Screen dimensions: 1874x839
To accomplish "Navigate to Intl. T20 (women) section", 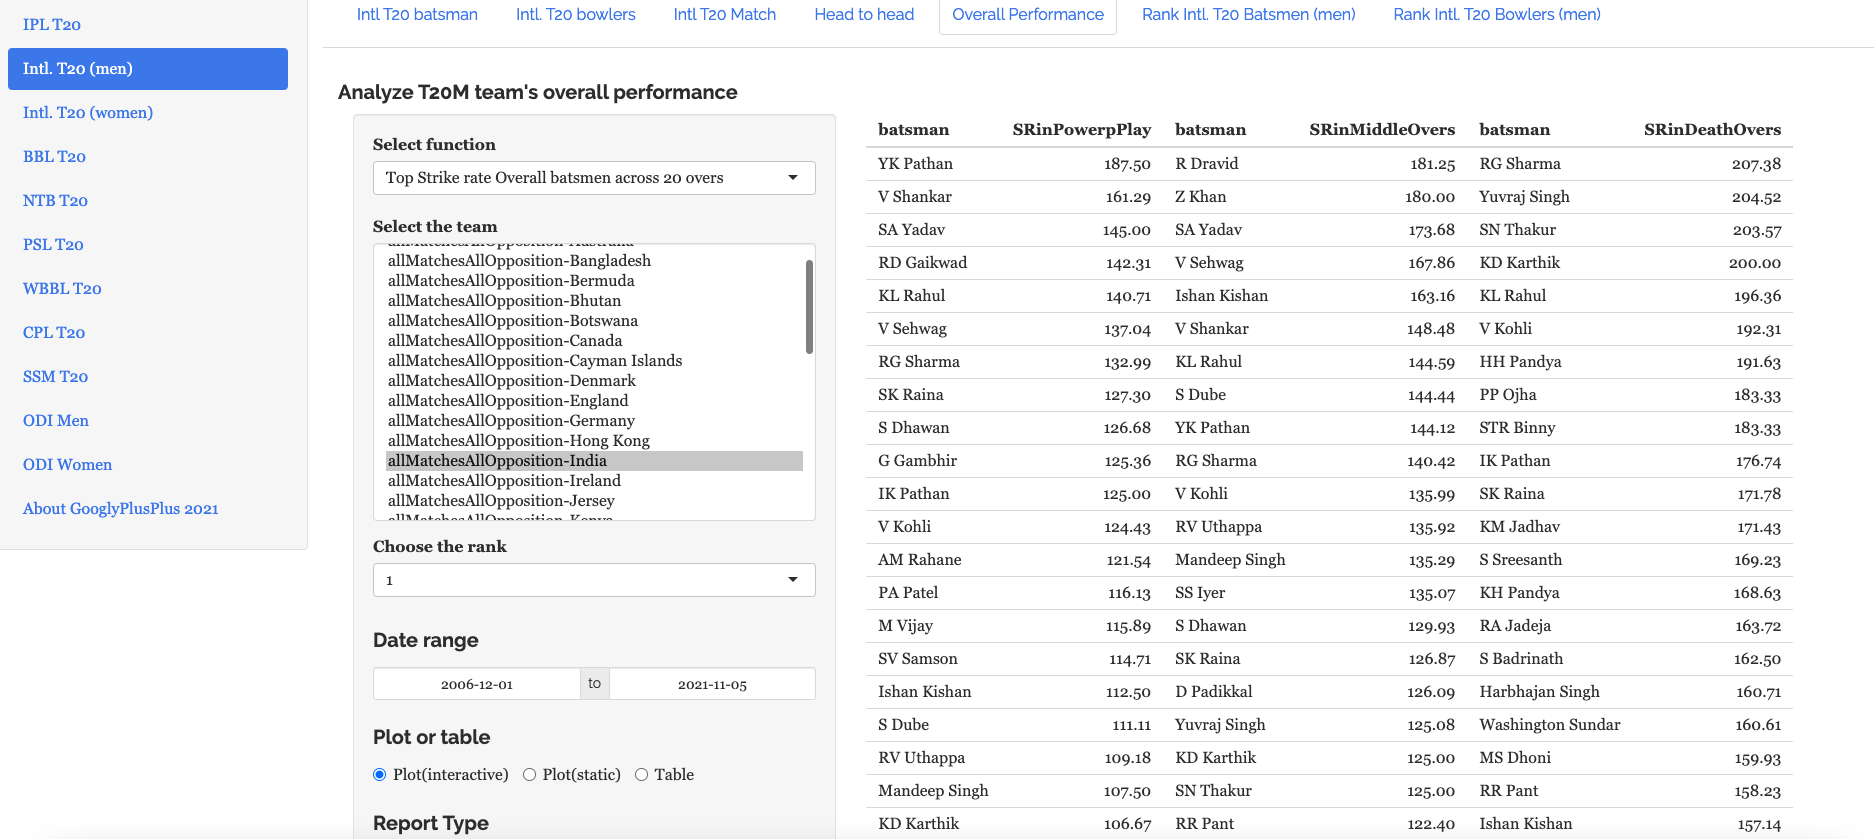I will (x=88, y=113).
